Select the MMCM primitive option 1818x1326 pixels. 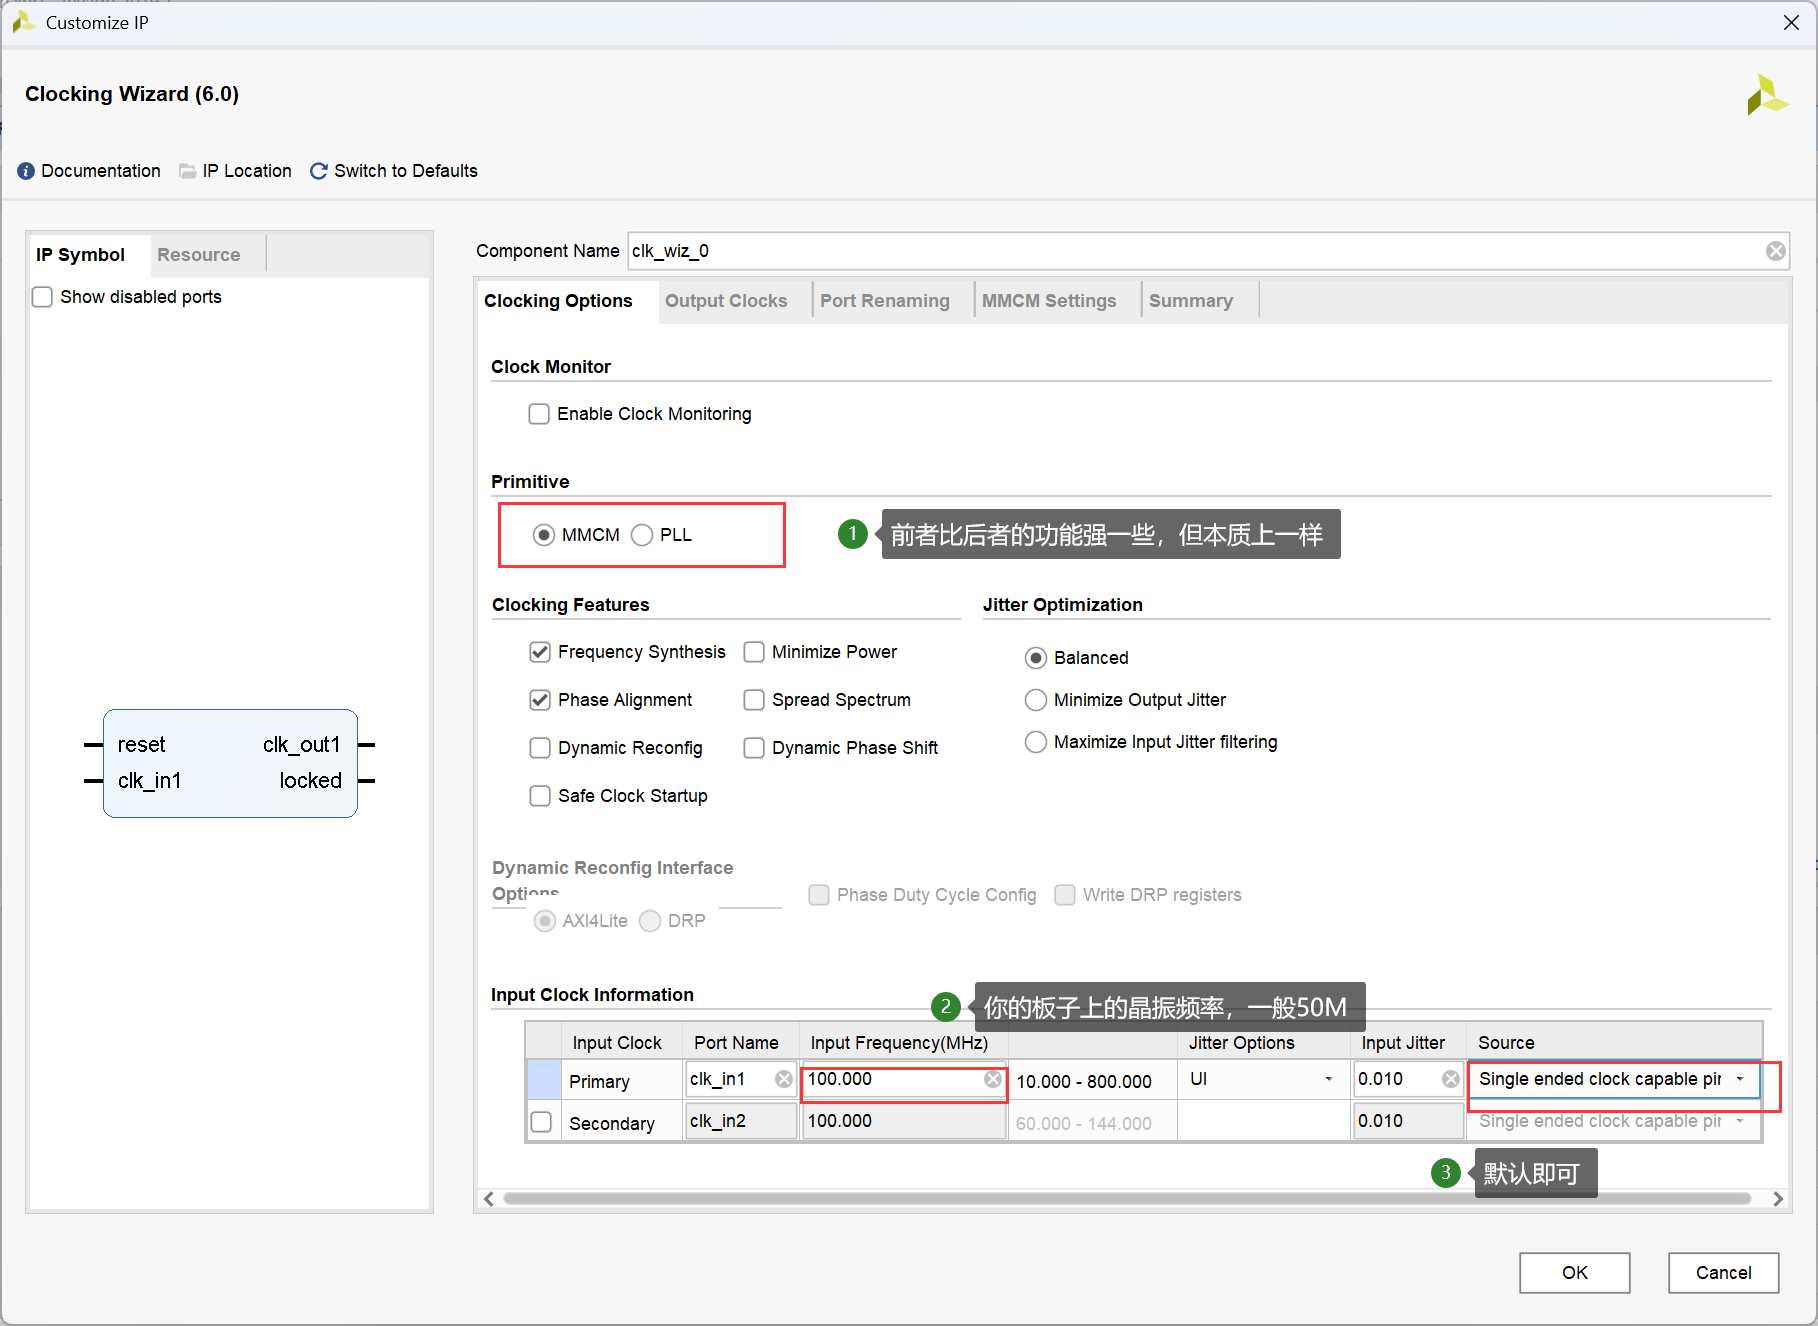(544, 535)
